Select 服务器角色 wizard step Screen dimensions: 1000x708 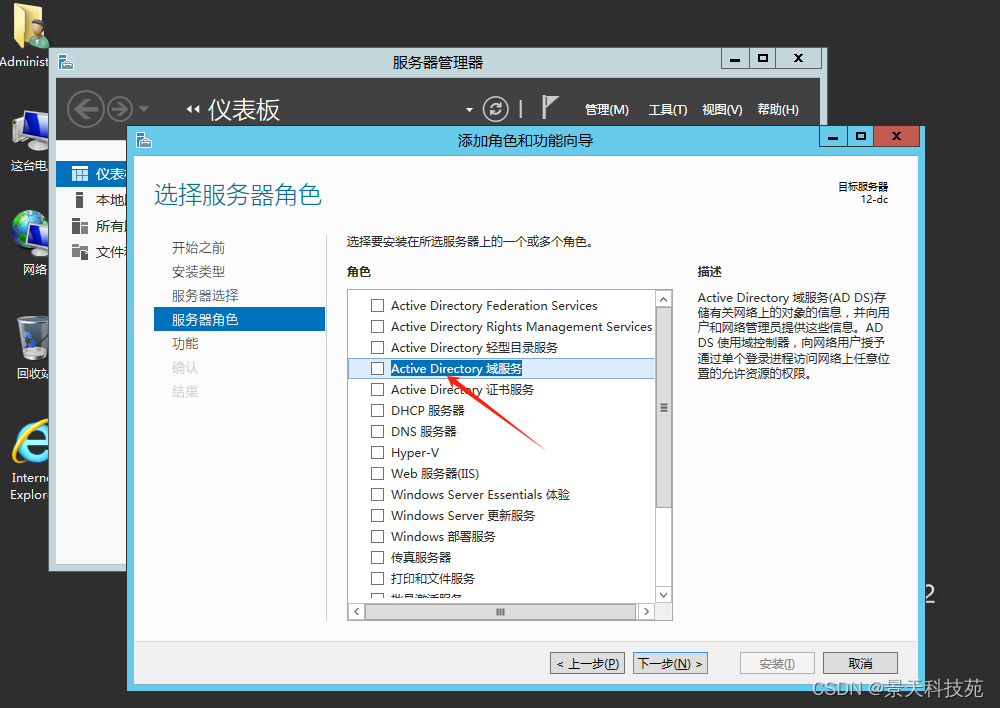(239, 319)
